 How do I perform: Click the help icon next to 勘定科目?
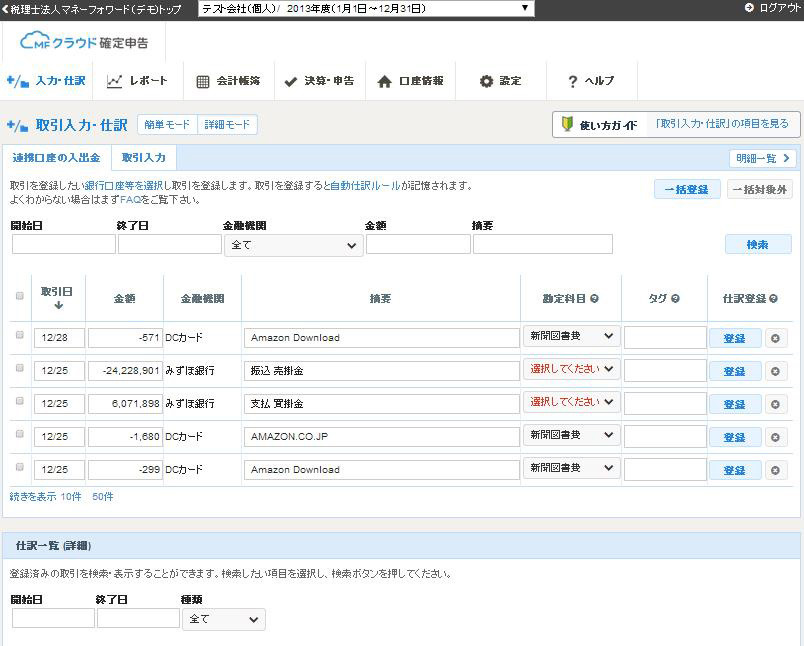(594, 298)
